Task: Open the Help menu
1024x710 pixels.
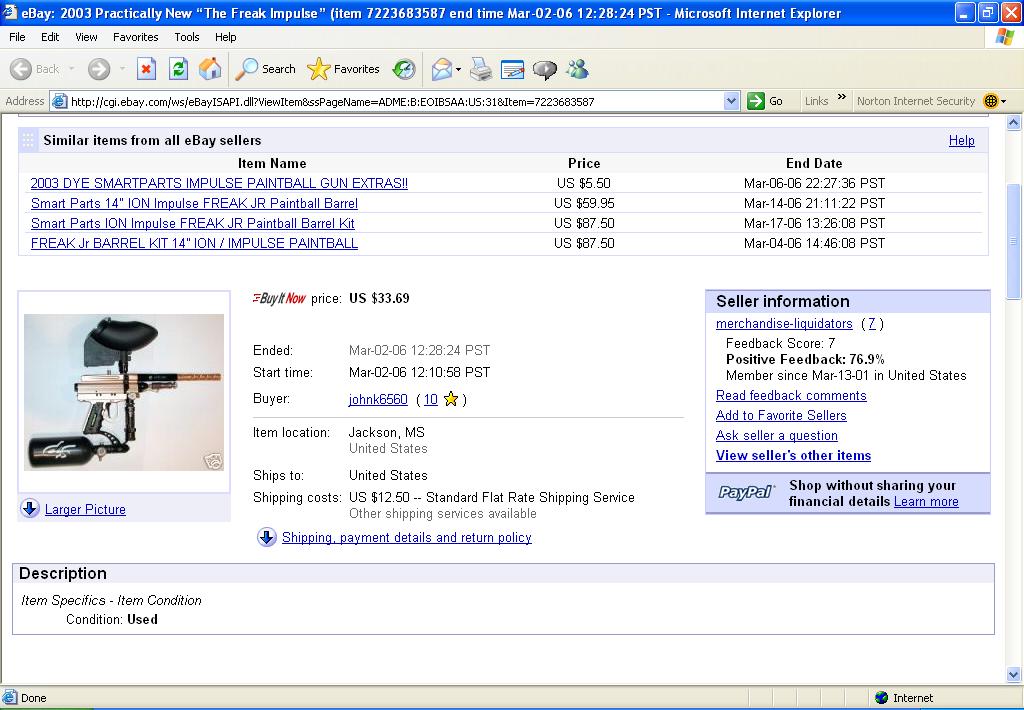Action: pyautogui.click(x=225, y=37)
